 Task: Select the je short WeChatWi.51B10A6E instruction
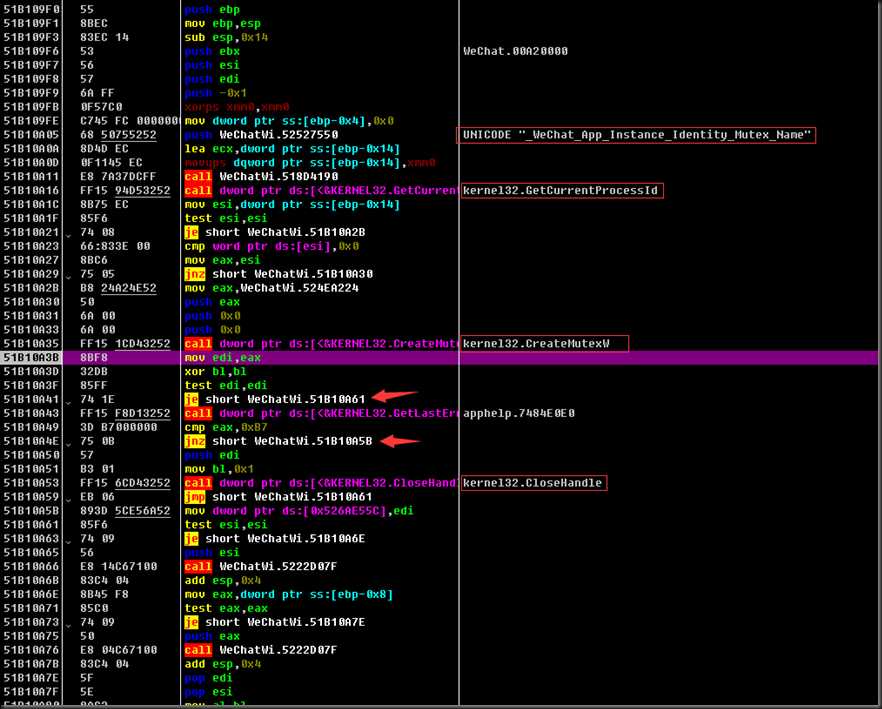click(x=275, y=539)
